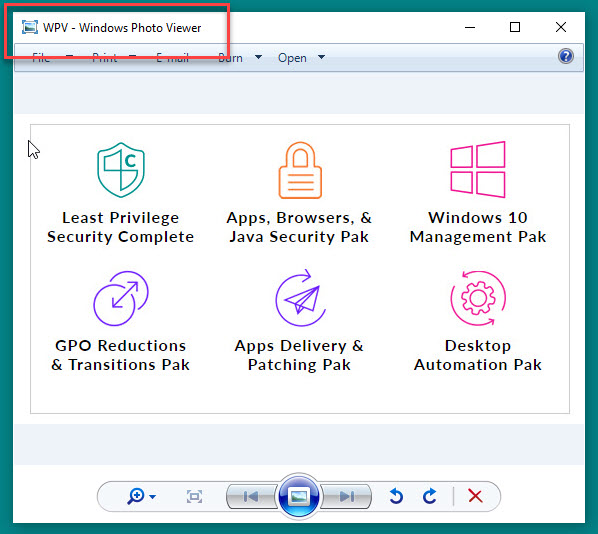Rotate the image clockwise
This screenshot has width=598, height=534.
[x=430, y=496]
